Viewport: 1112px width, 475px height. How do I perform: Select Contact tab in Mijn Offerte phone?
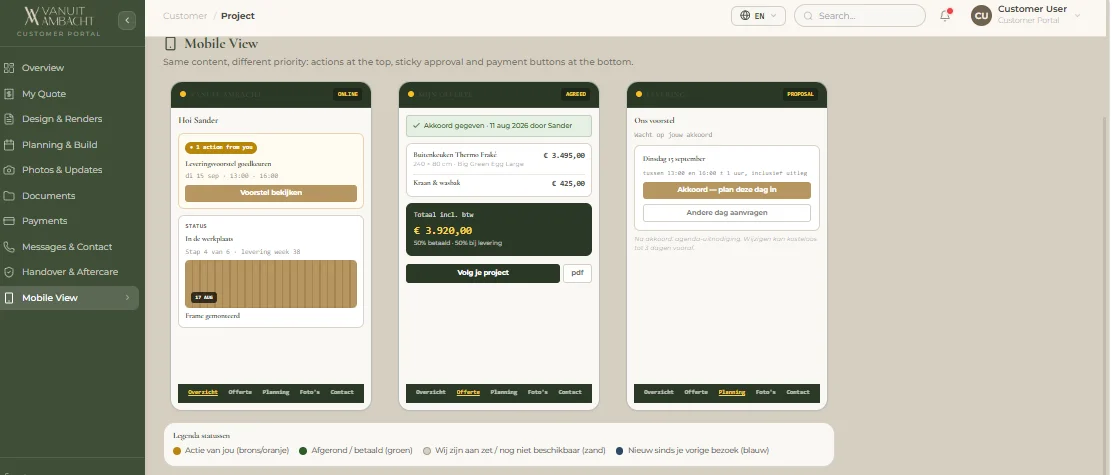[570, 392]
